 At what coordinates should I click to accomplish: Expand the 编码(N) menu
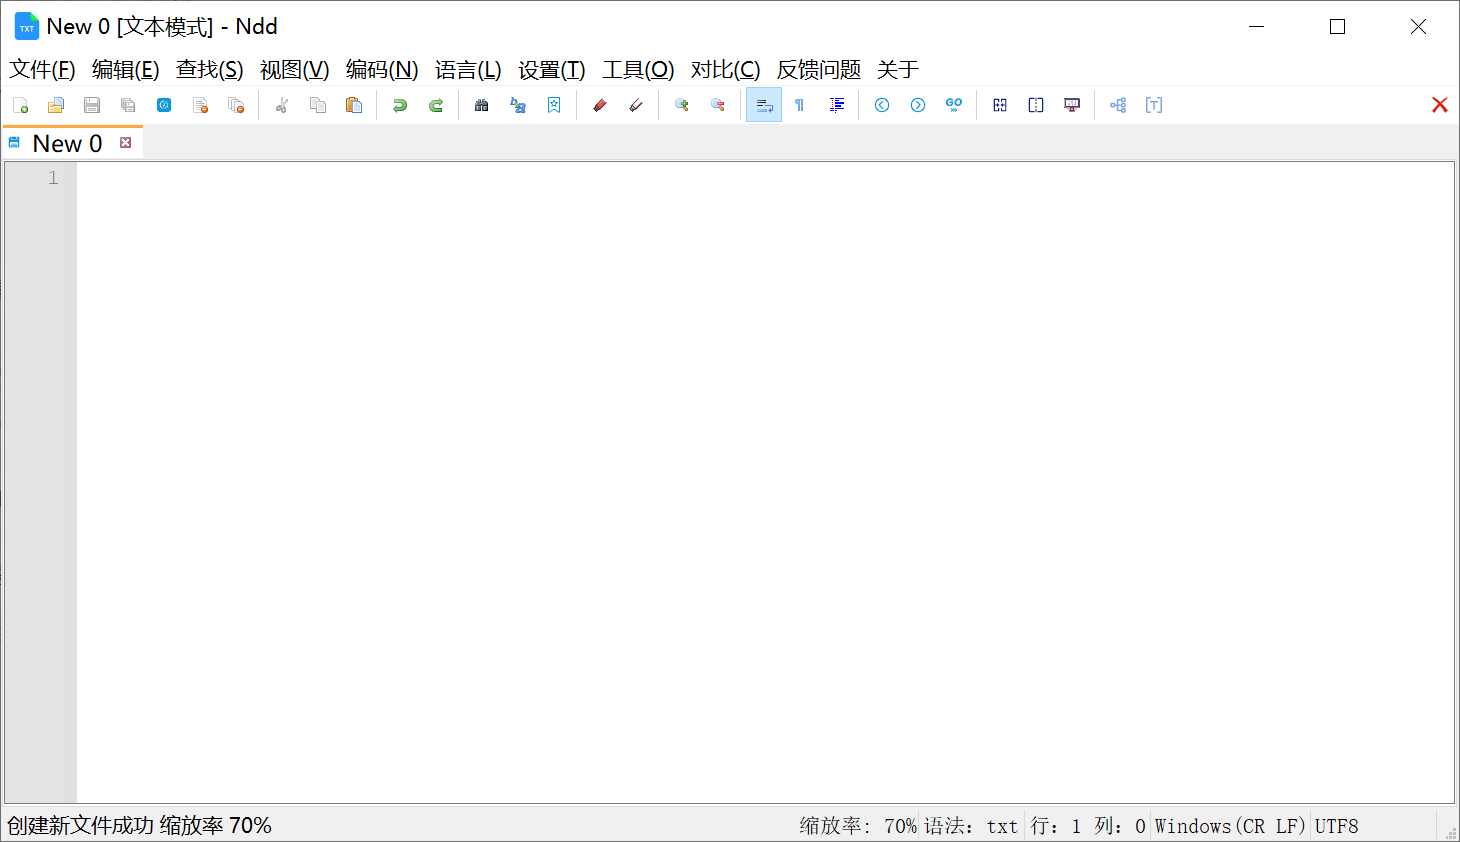pos(382,69)
